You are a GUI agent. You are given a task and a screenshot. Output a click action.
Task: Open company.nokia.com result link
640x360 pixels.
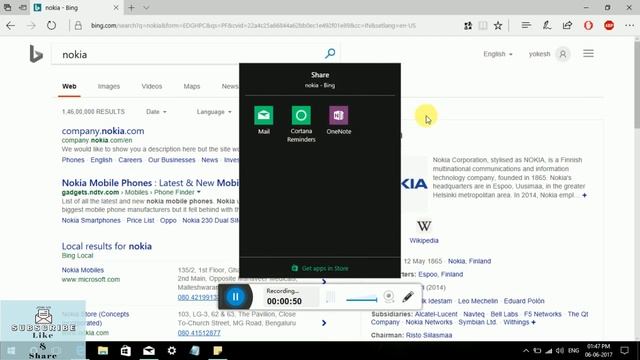[103, 131]
